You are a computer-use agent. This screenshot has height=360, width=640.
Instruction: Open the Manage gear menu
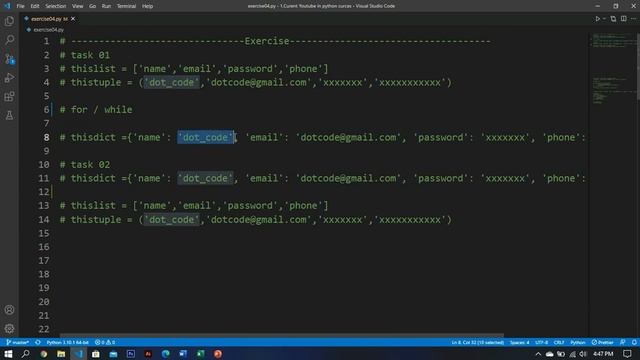pos(9,328)
